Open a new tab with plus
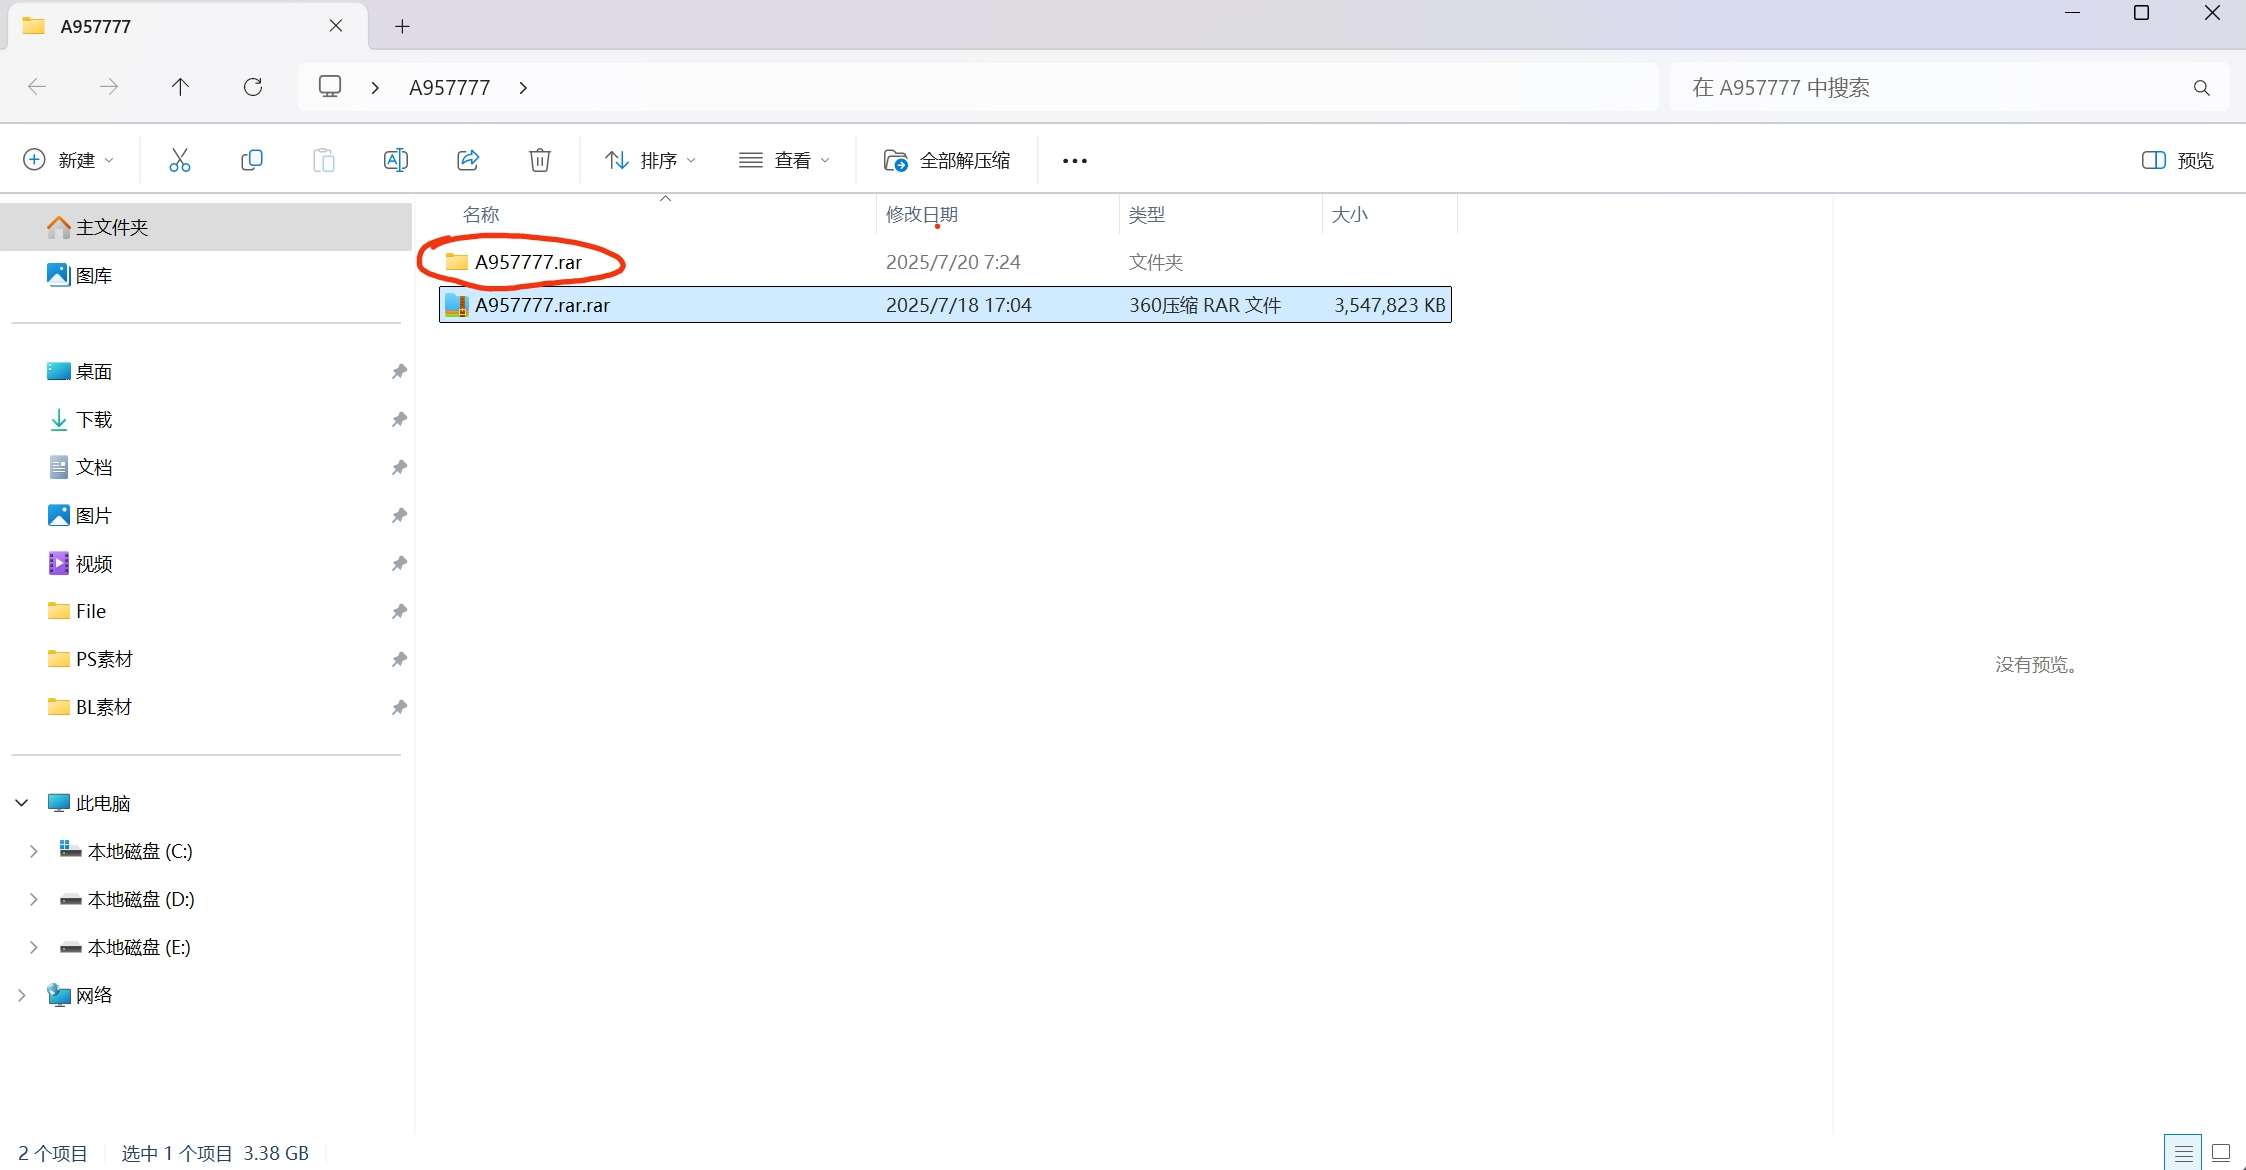Screen dimensions: 2246x1170 coord(402,26)
